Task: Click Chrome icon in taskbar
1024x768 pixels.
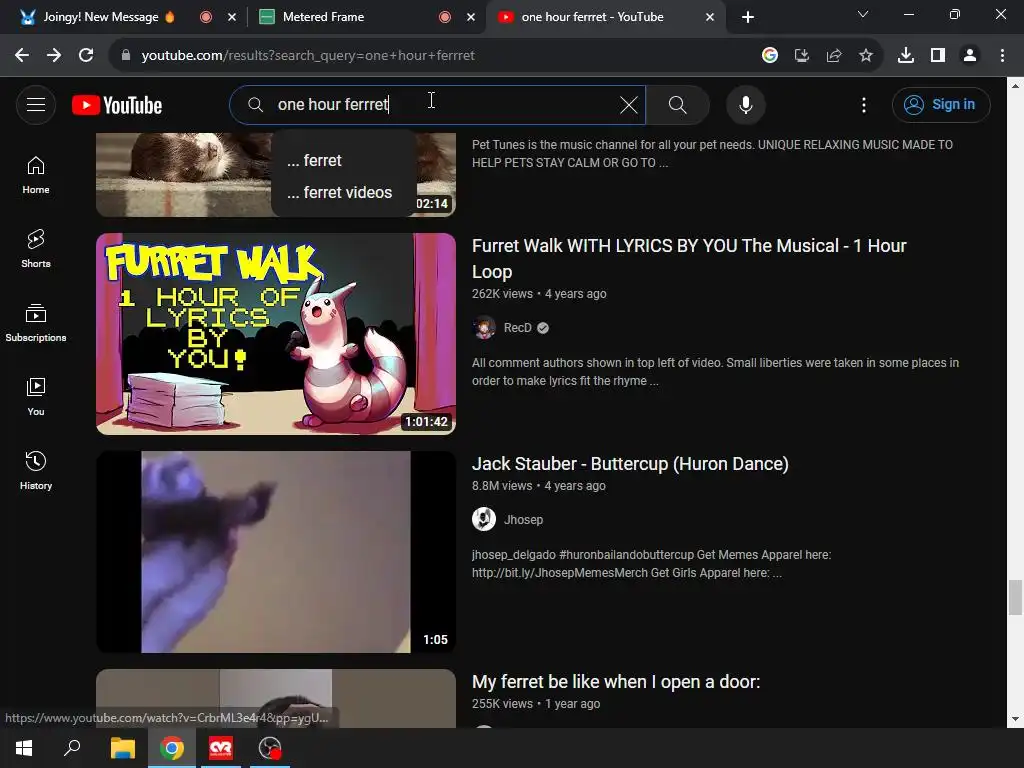Action: pyautogui.click(x=172, y=748)
